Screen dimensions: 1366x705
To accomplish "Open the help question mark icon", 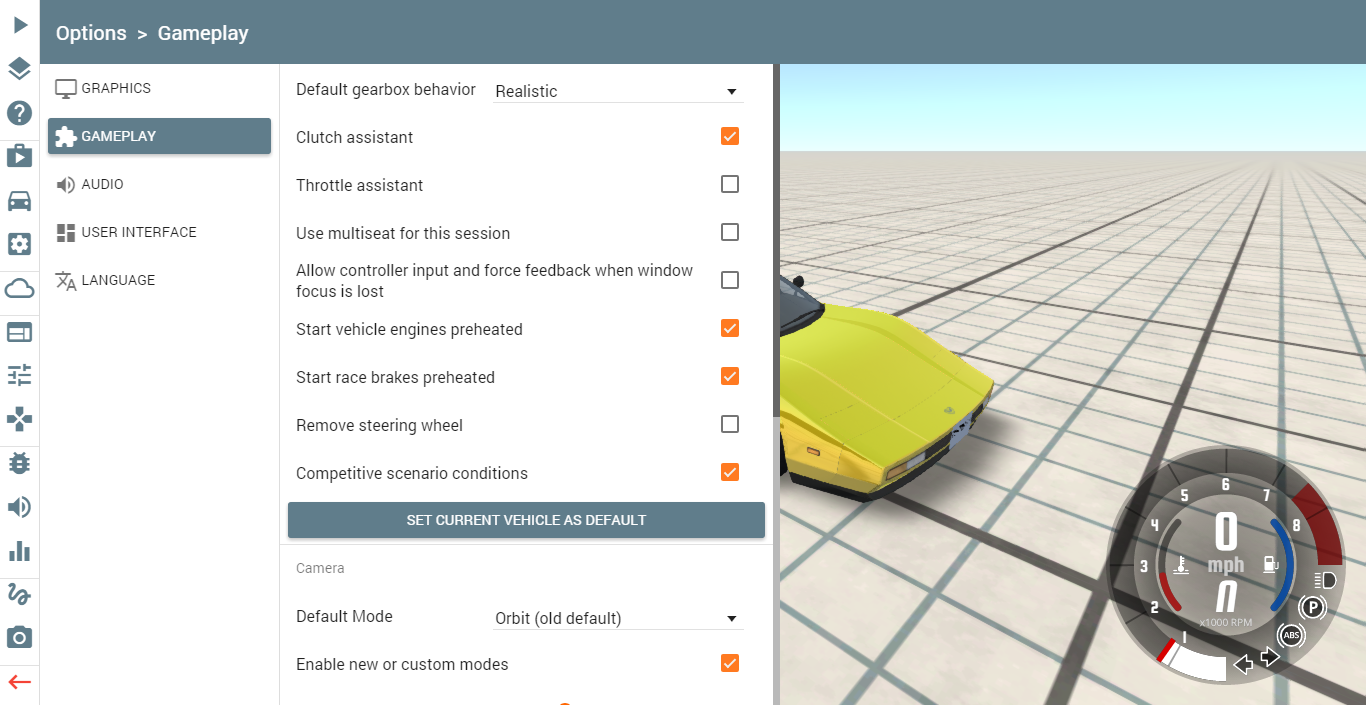I will tap(20, 113).
